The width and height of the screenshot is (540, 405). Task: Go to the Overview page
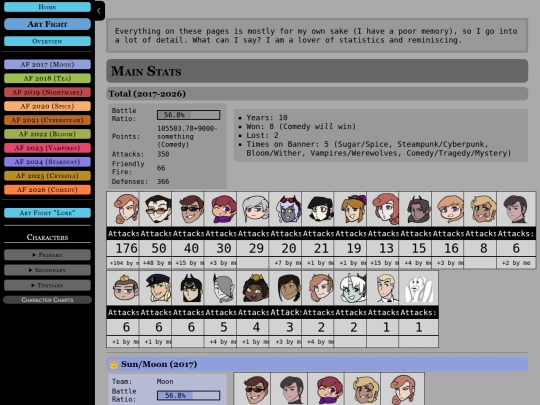[x=48, y=41]
